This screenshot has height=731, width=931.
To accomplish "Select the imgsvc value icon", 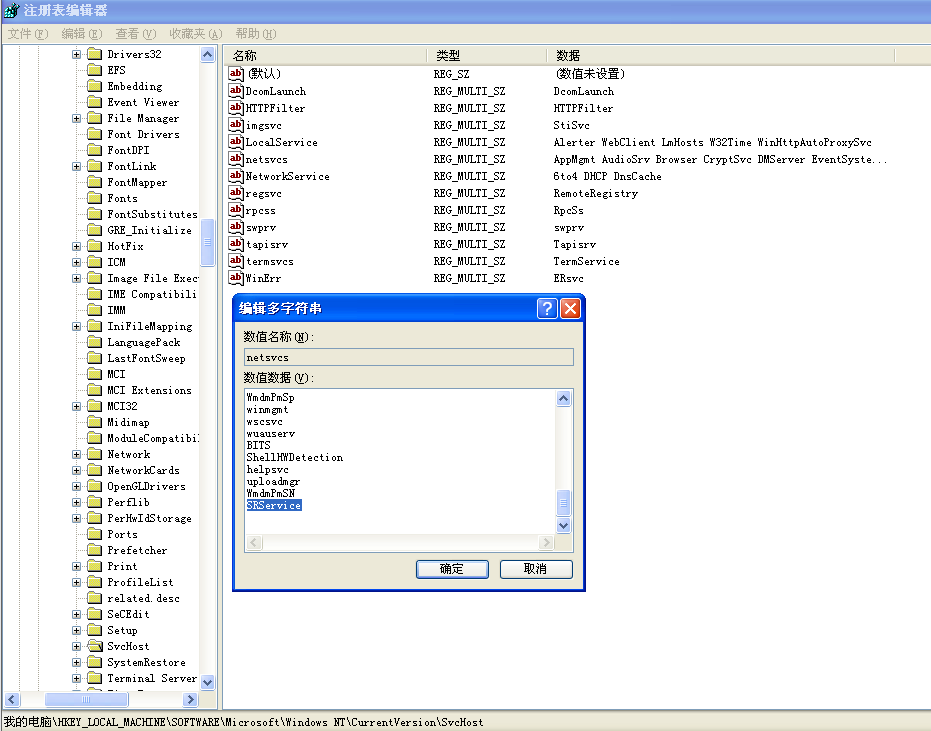I will coord(236,125).
